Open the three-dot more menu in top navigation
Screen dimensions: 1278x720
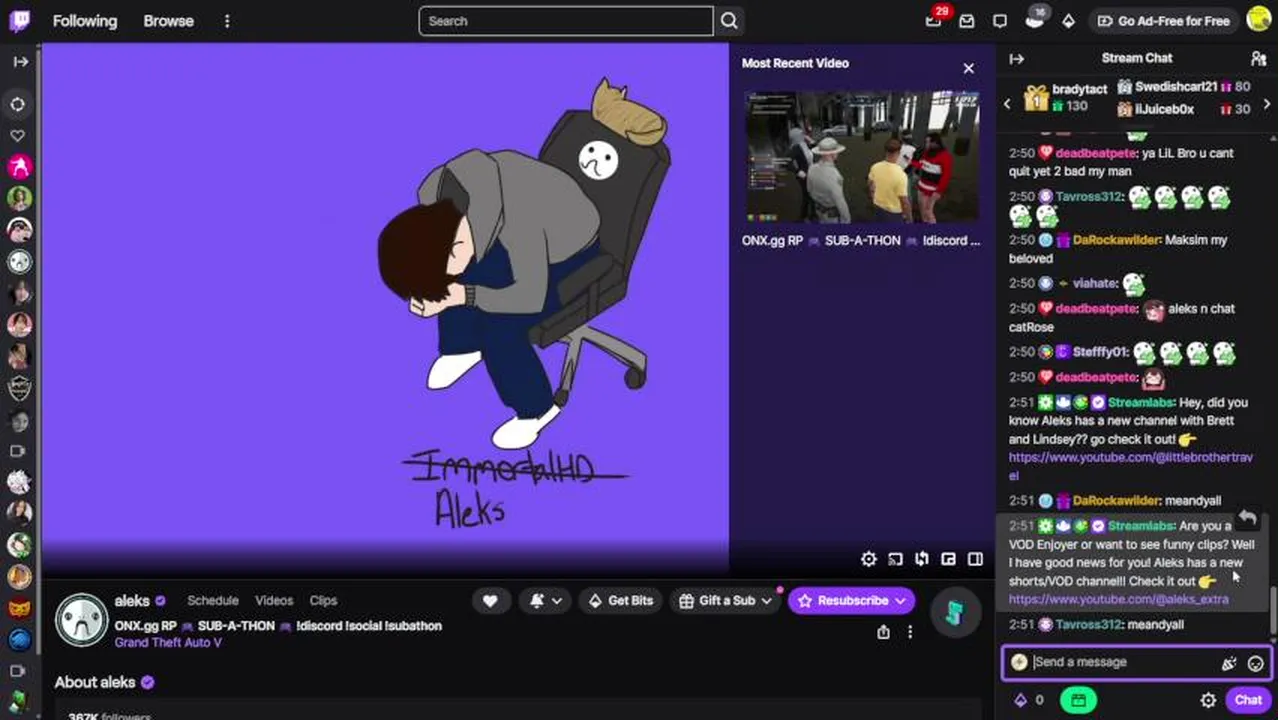(x=227, y=21)
